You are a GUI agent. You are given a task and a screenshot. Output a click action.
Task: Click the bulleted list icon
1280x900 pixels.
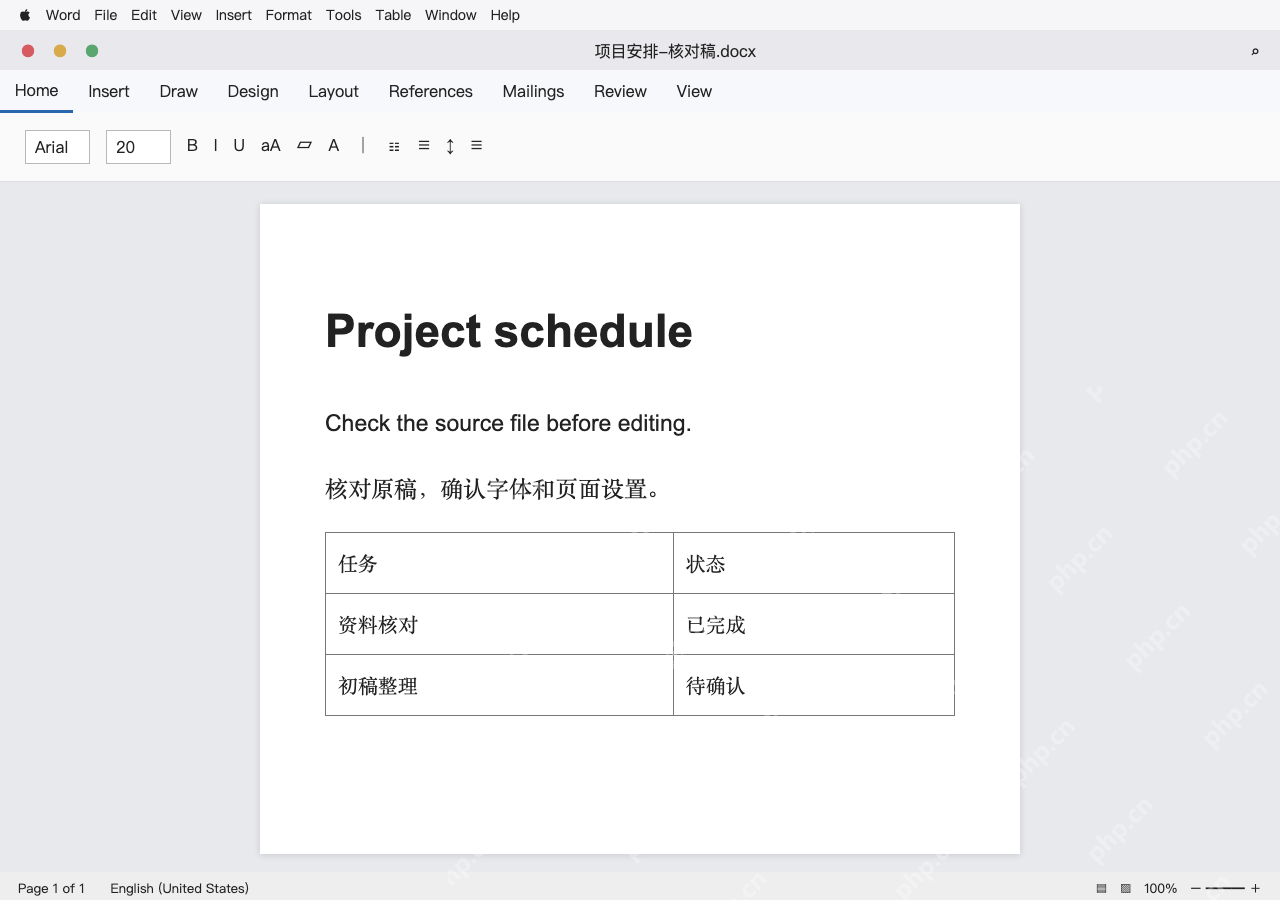point(394,147)
